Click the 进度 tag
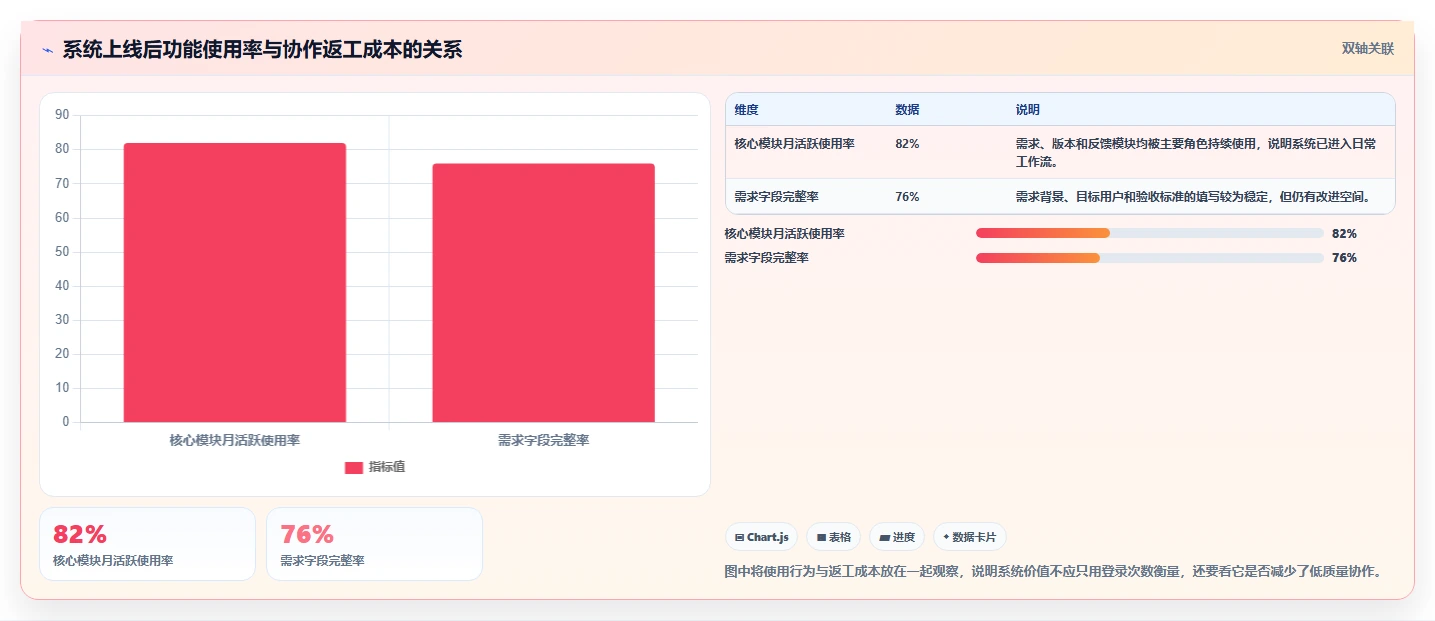 897,537
